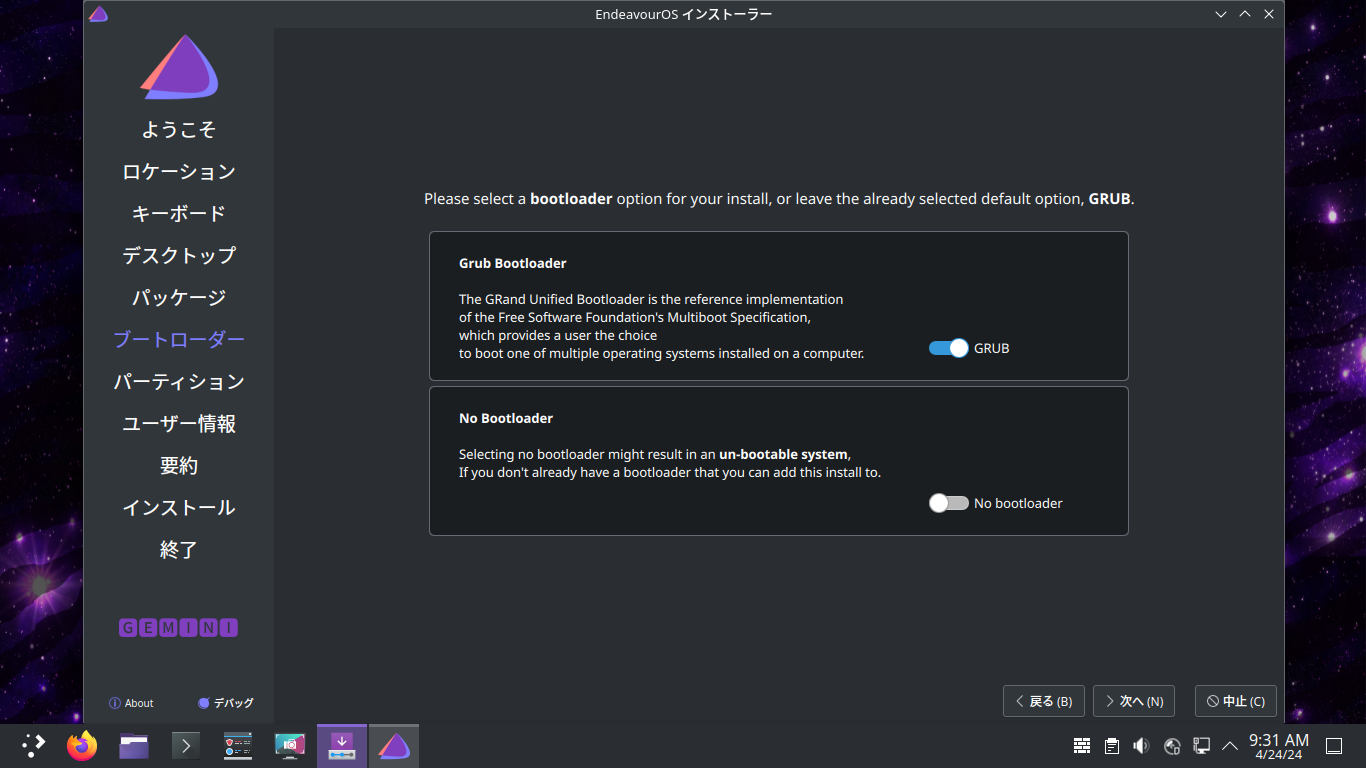Click the 戻る(B) back button
The height and width of the screenshot is (768, 1366).
[1044, 701]
